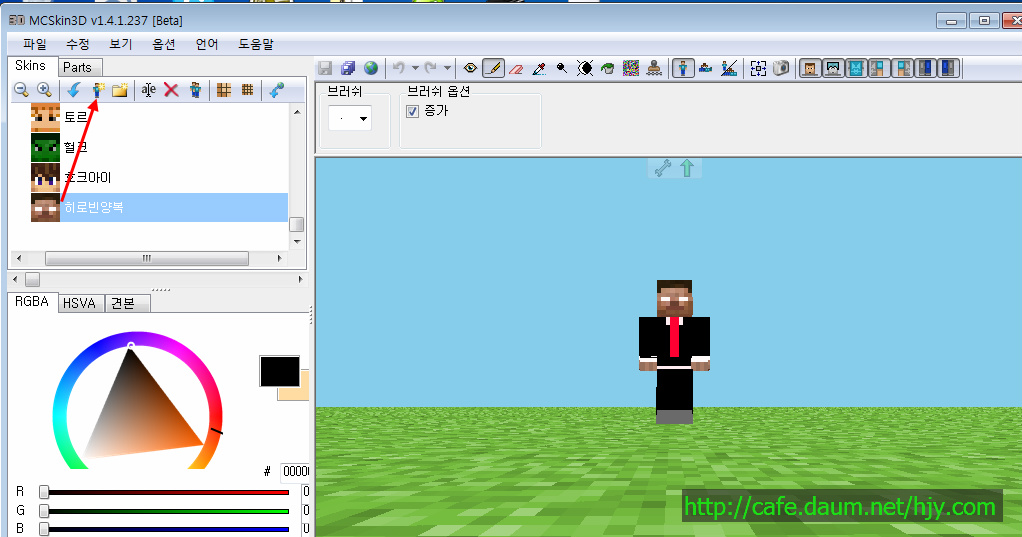Click the Redo arrow
The height and width of the screenshot is (537, 1022).
pos(431,68)
